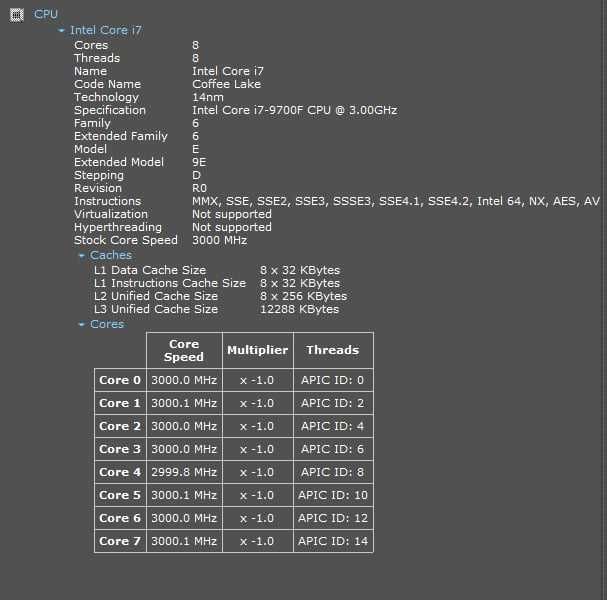
Task: Click the Cores section heading label
Action: [107, 324]
